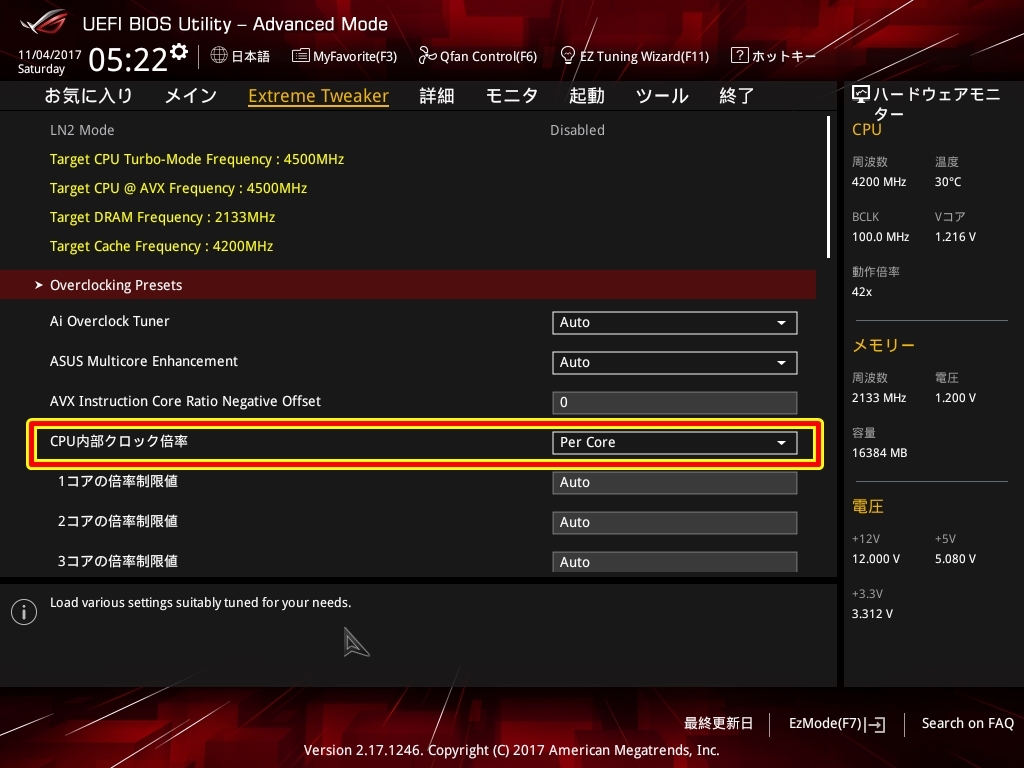Click memory frequency 2133 MHz value
Screen dimensions: 1024x768
[878, 398]
